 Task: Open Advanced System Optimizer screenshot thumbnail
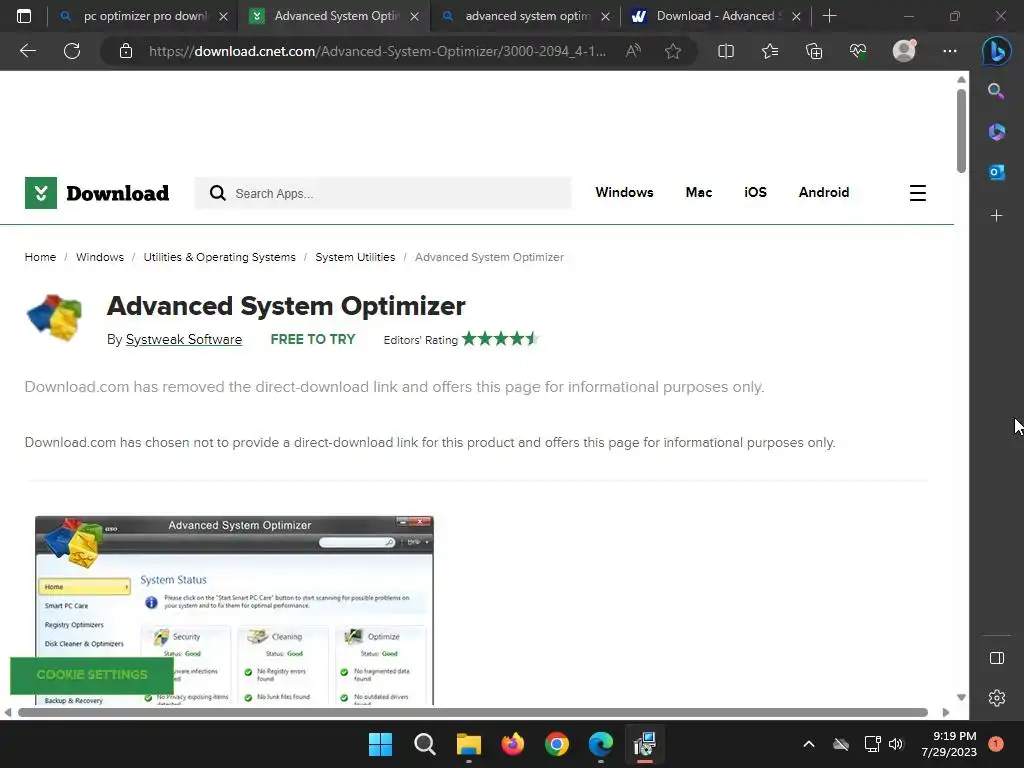[234, 610]
